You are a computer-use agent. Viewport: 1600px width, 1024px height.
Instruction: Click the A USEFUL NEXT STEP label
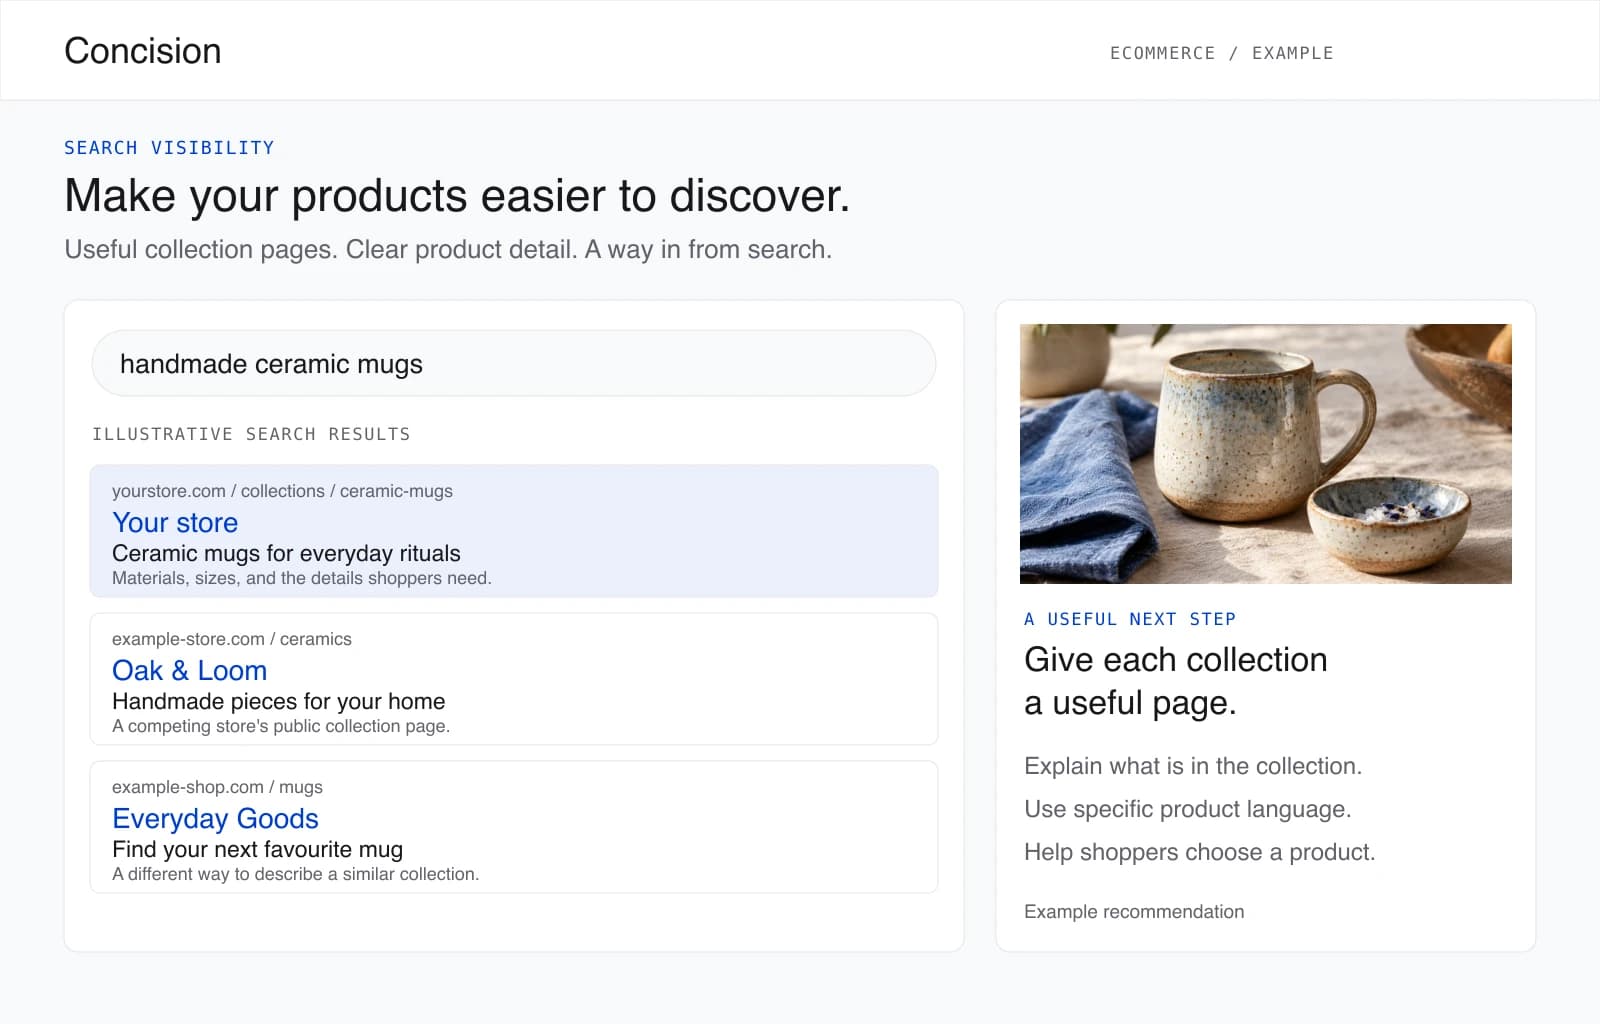point(1130,619)
